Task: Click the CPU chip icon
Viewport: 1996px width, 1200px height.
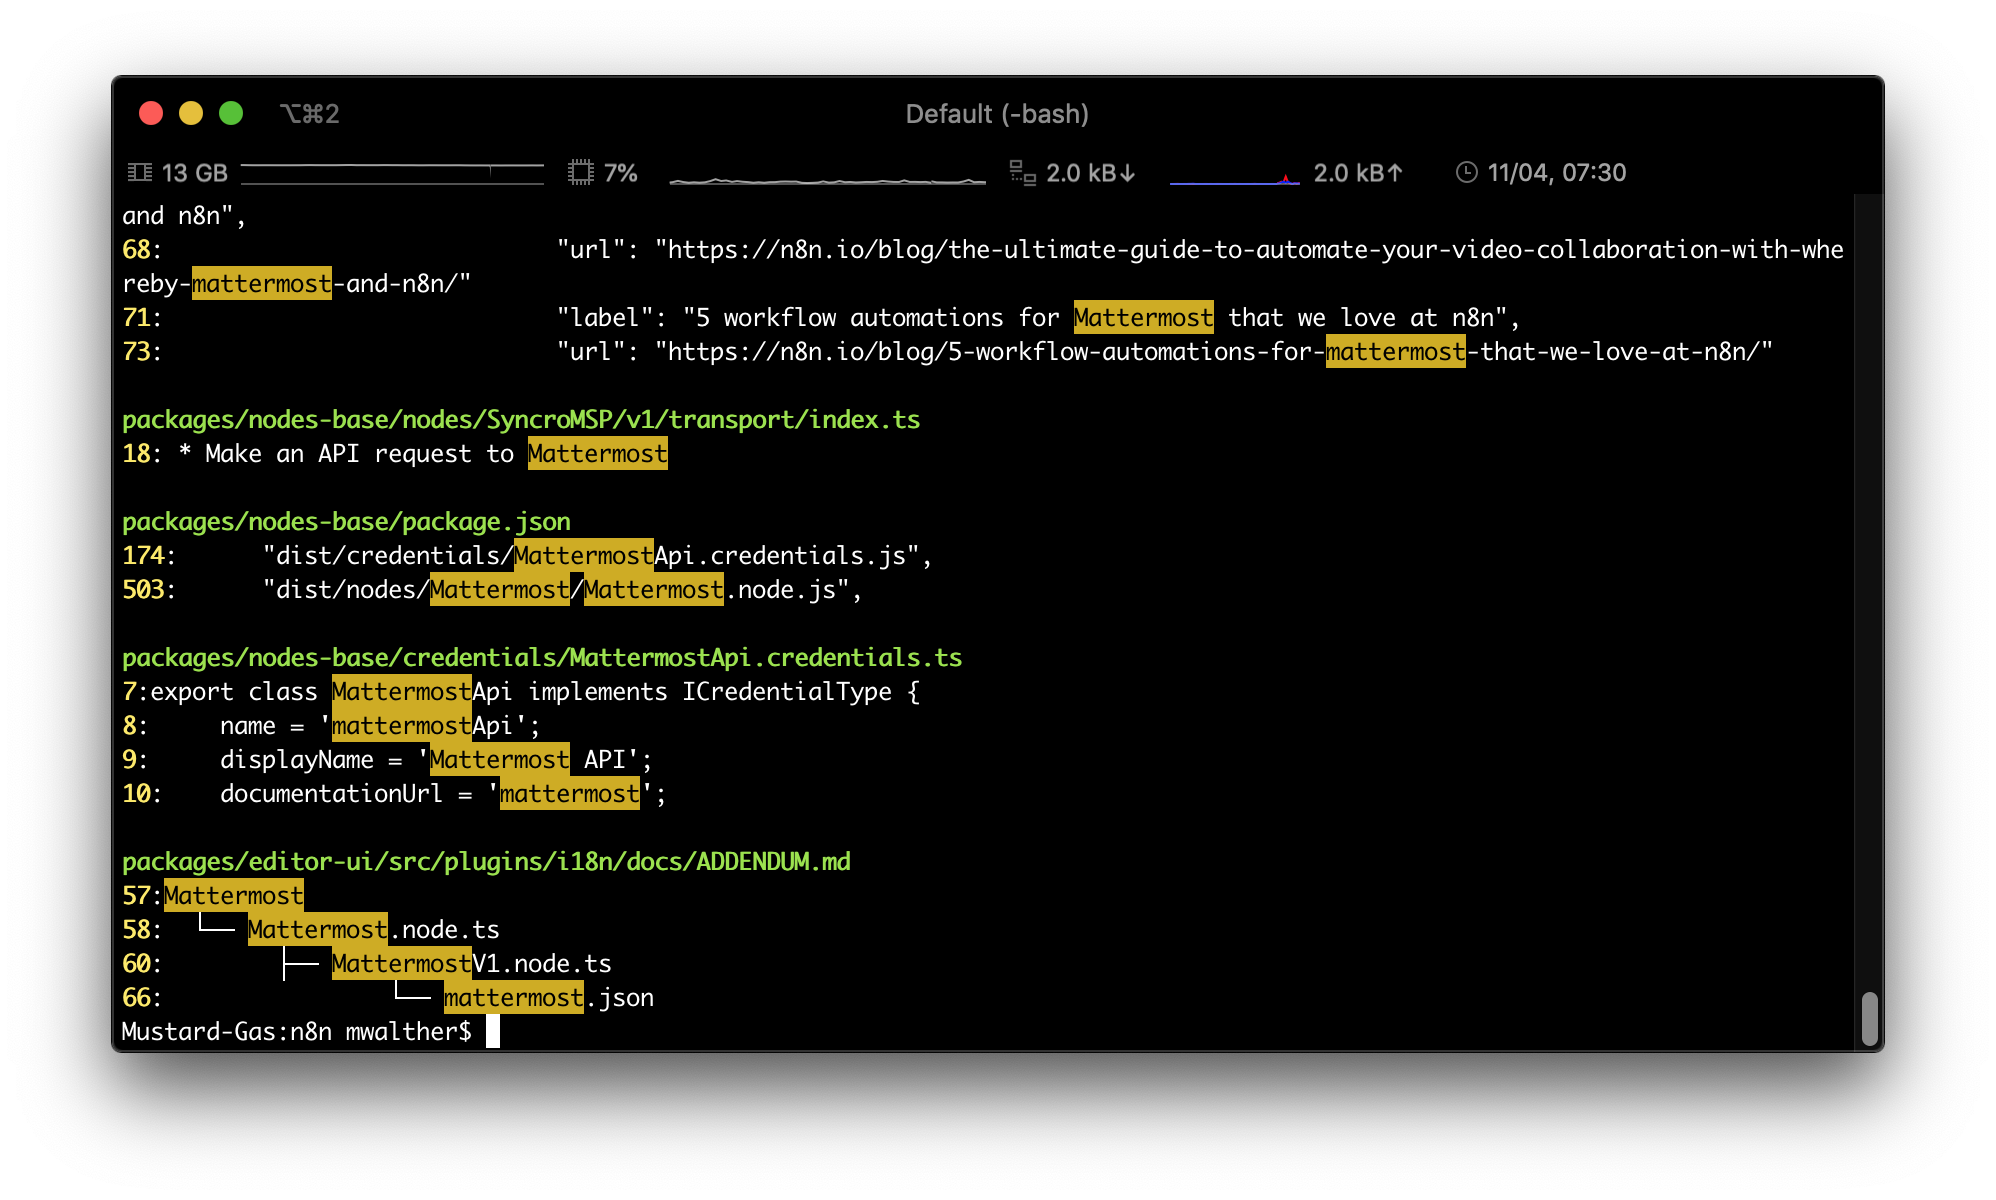Action: [581, 173]
